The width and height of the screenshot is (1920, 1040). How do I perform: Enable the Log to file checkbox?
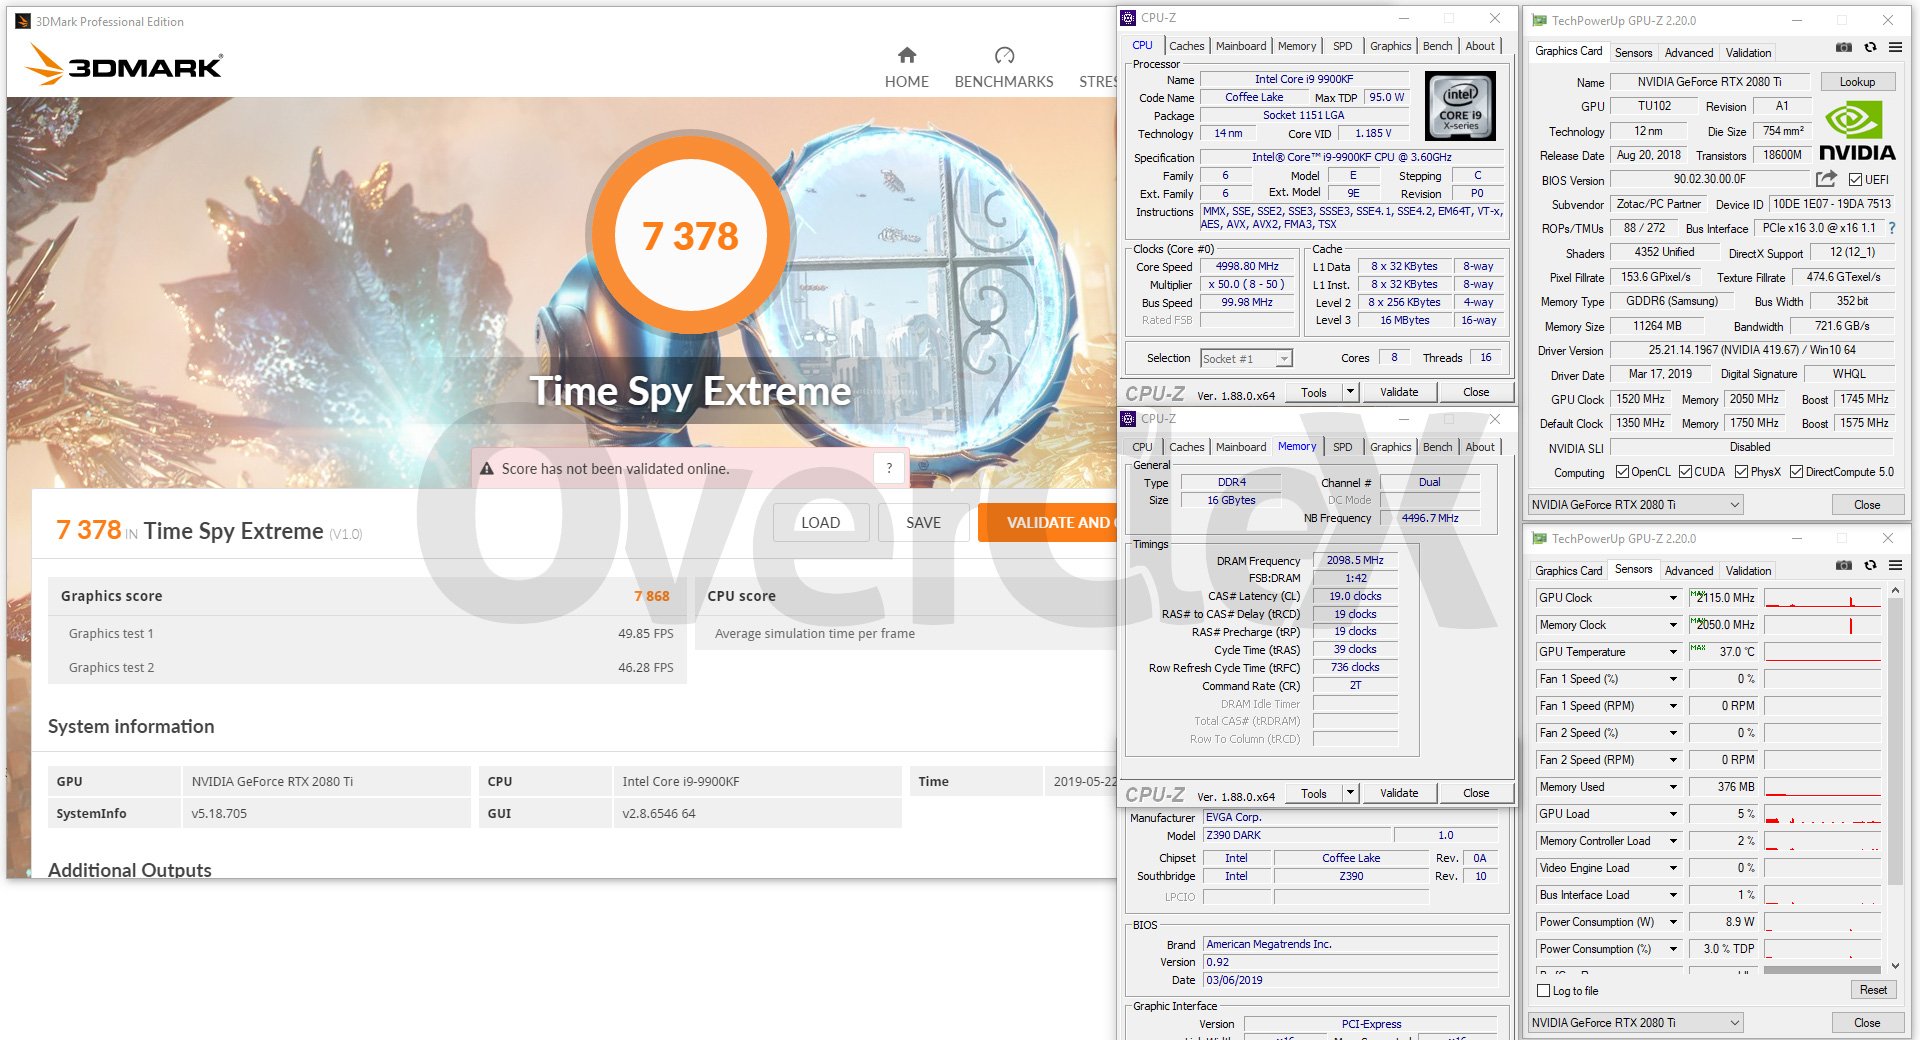click(1544, 991)
